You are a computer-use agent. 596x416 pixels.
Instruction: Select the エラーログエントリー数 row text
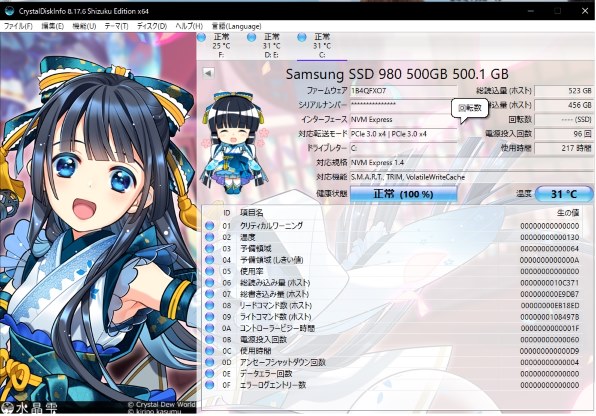coord(273,385)
